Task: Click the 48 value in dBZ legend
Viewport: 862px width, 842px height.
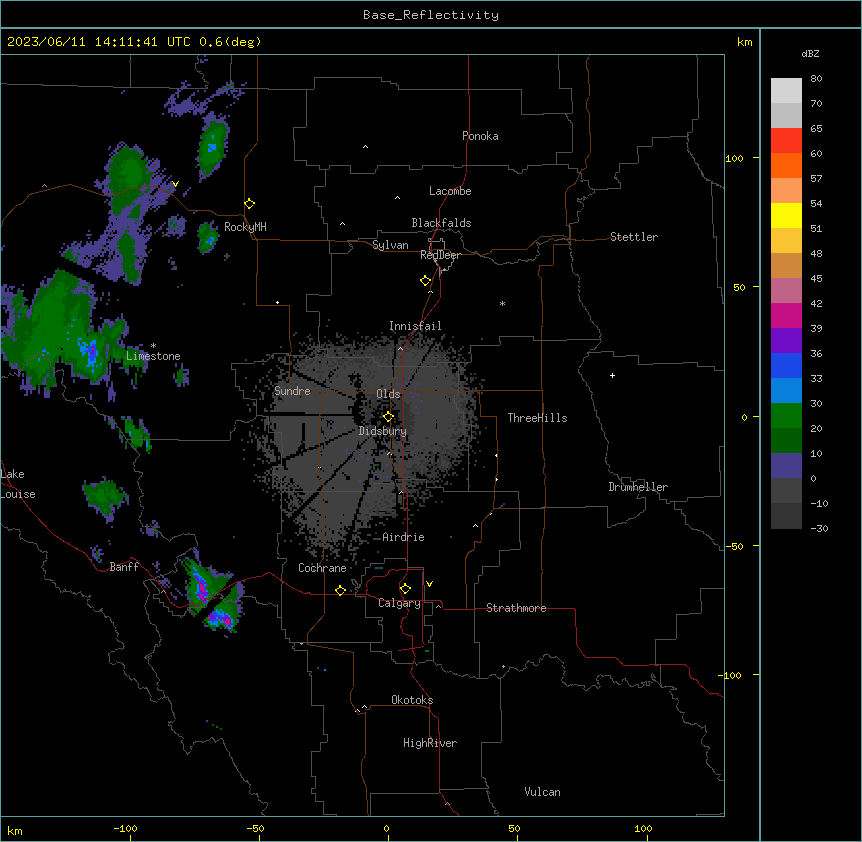Action: coord(816,253)
